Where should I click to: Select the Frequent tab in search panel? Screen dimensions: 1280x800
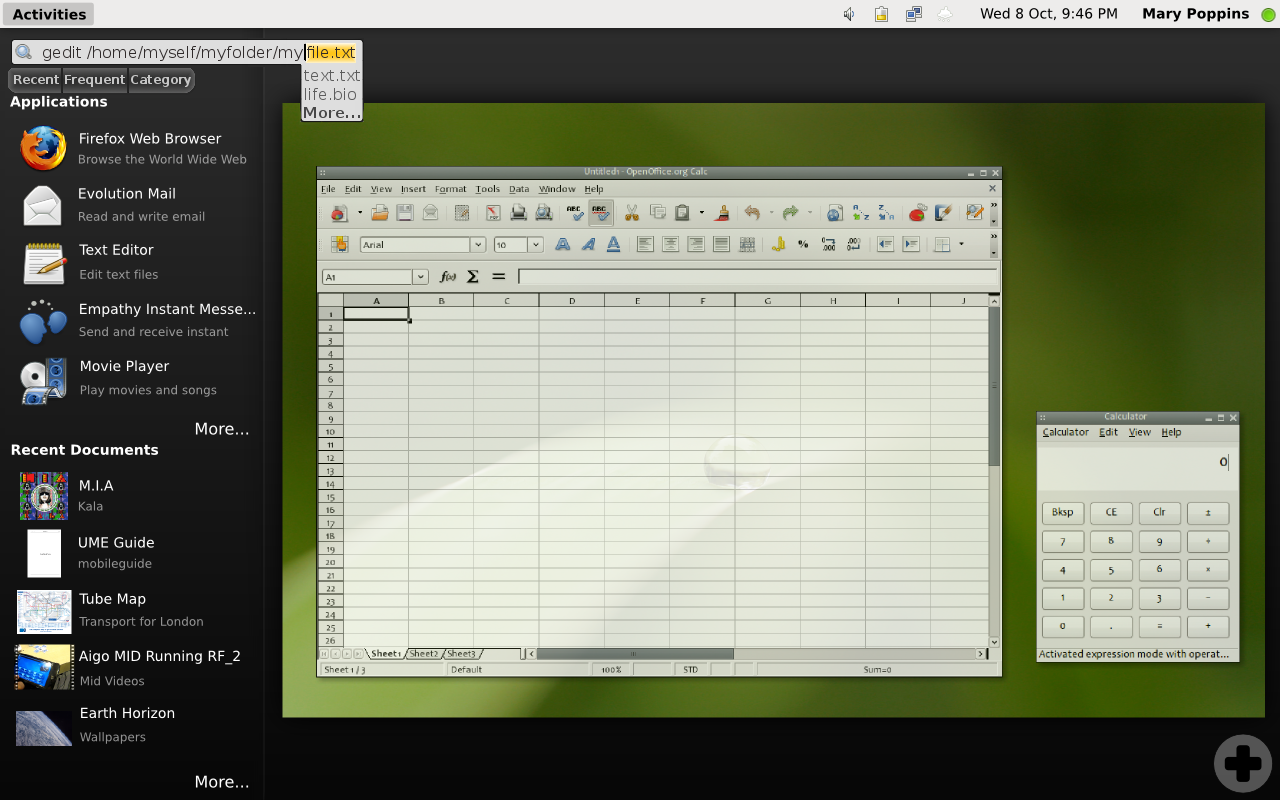click(x=95, y=80)
